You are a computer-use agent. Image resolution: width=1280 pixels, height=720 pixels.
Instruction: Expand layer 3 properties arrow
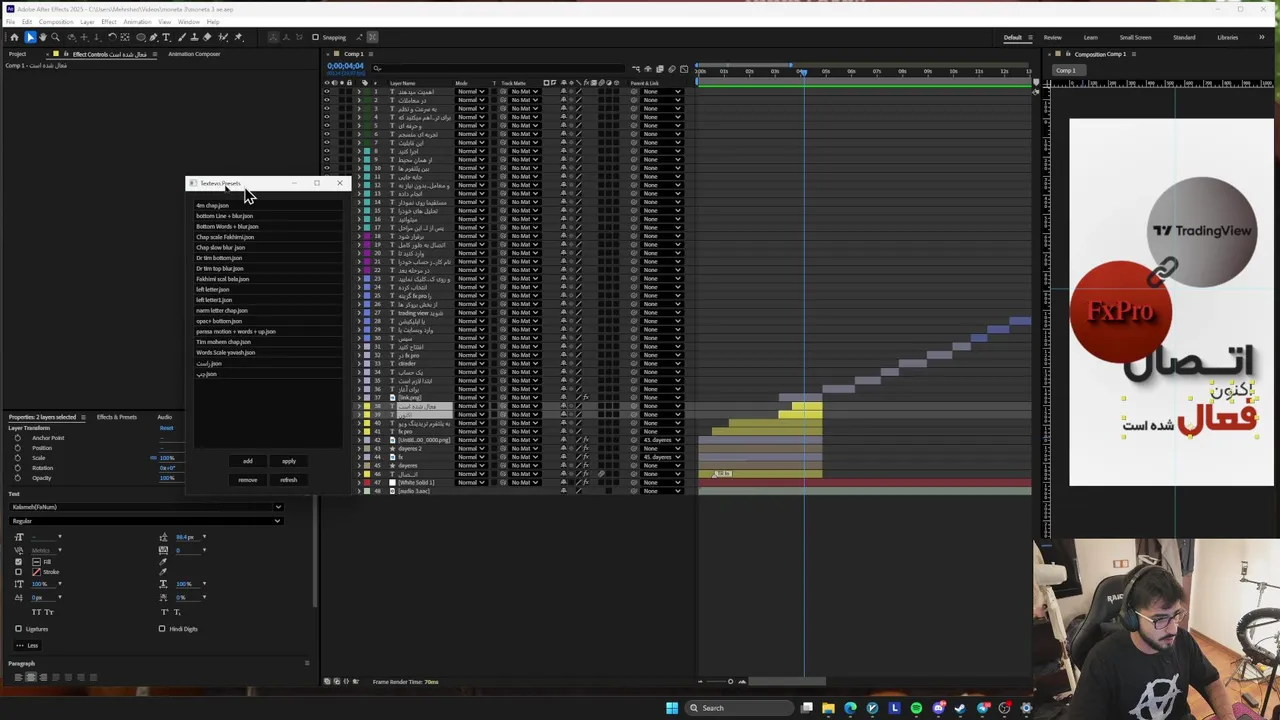359,109
